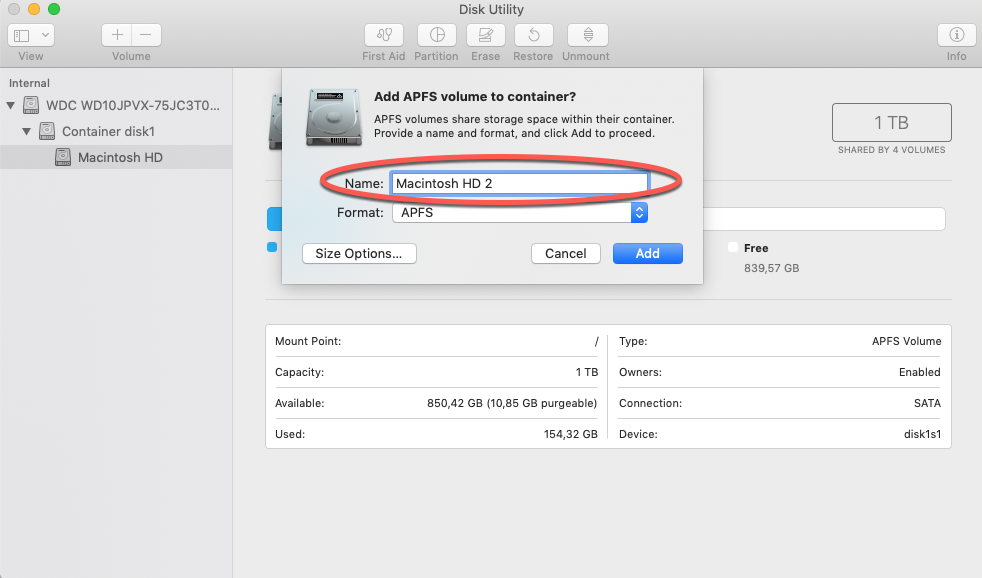982x578 pixels.
Task: Click the hard drive icon in dialog
Action: tap(332, 117)
